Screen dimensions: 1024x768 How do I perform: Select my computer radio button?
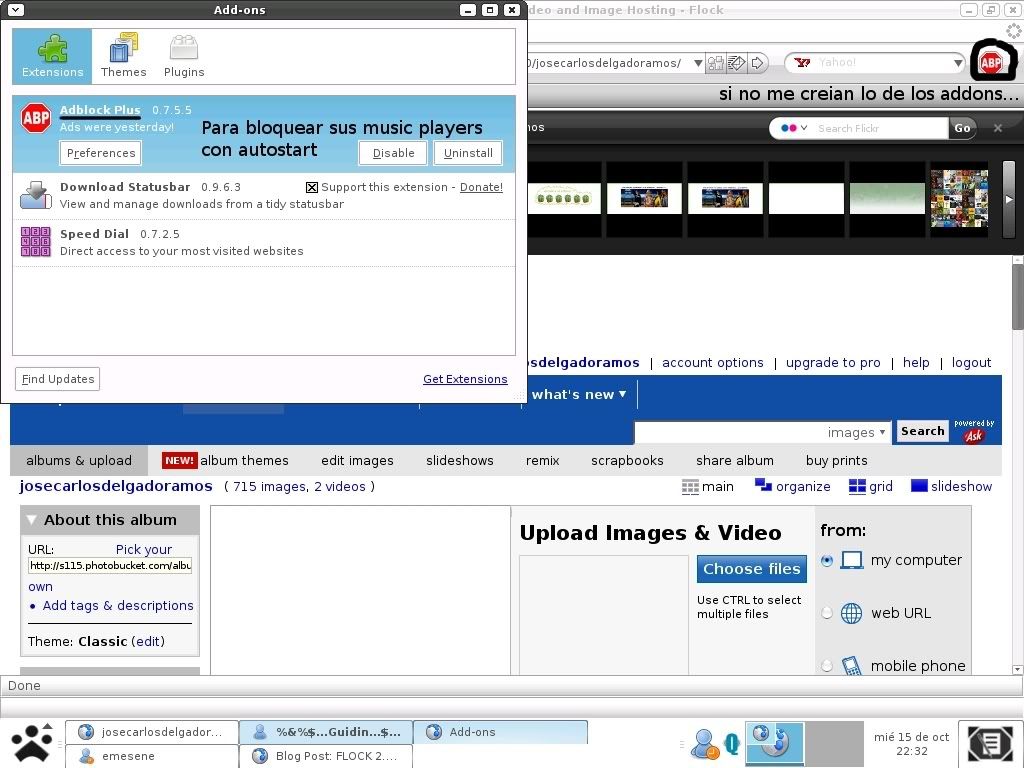pyautogui.click(x=827, y=560)
